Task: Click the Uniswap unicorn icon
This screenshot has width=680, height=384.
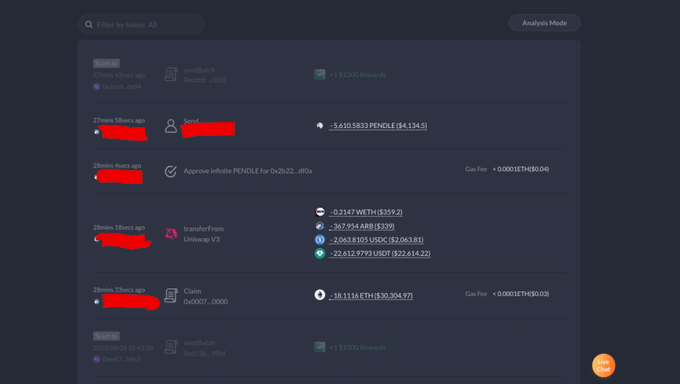Action: 171,233
